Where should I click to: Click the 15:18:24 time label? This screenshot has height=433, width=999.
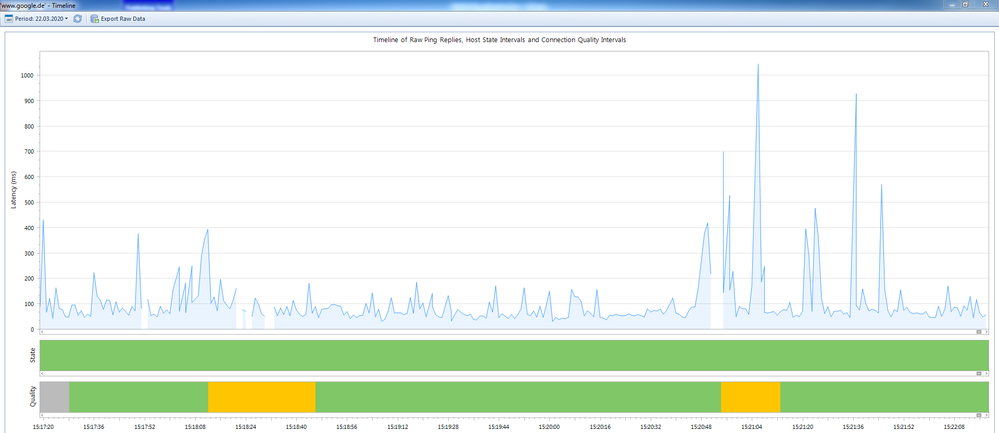(x=246, y=426)
